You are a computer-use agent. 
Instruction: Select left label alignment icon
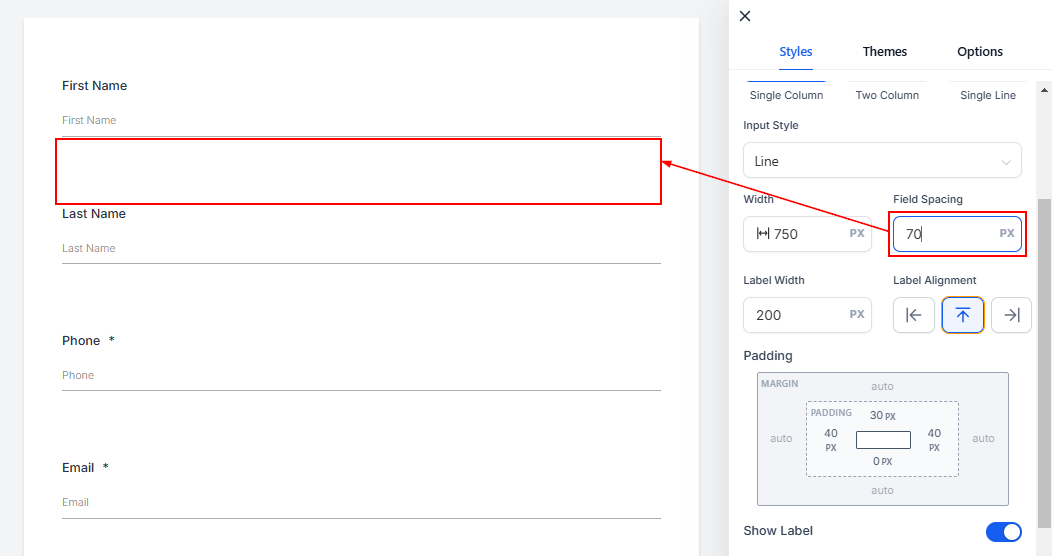click(913, 315)
